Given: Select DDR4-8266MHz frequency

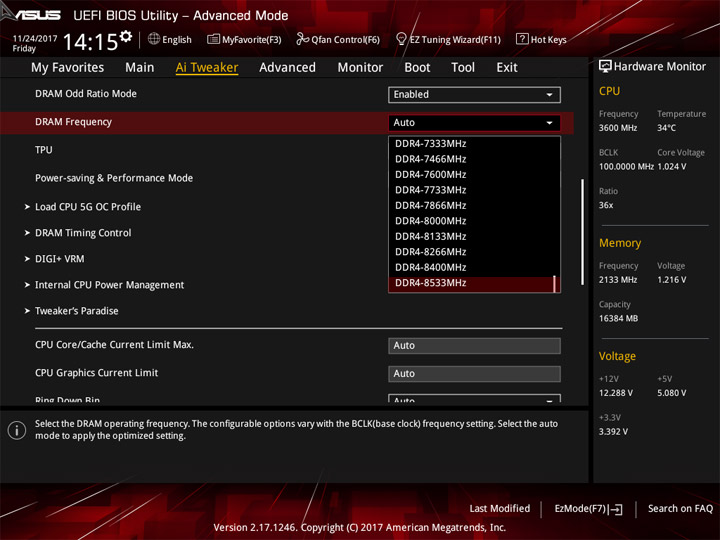Looking at the screenshot, I should [472, 252].
